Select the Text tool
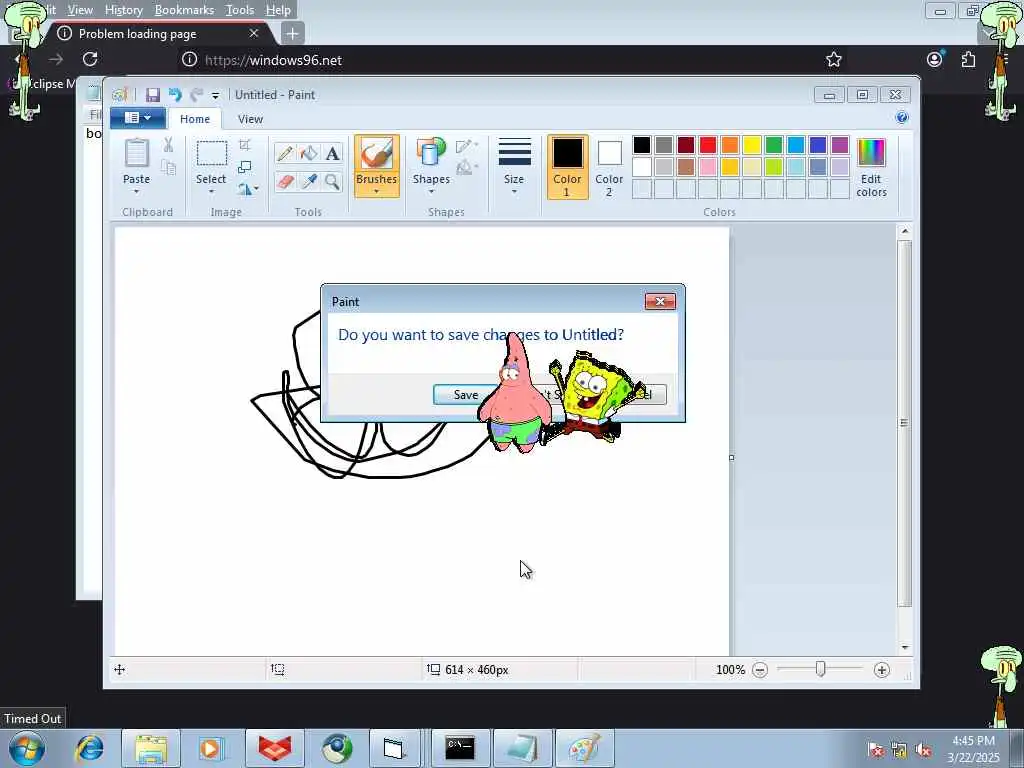1024x768 pixels. (x=332, y=153)
